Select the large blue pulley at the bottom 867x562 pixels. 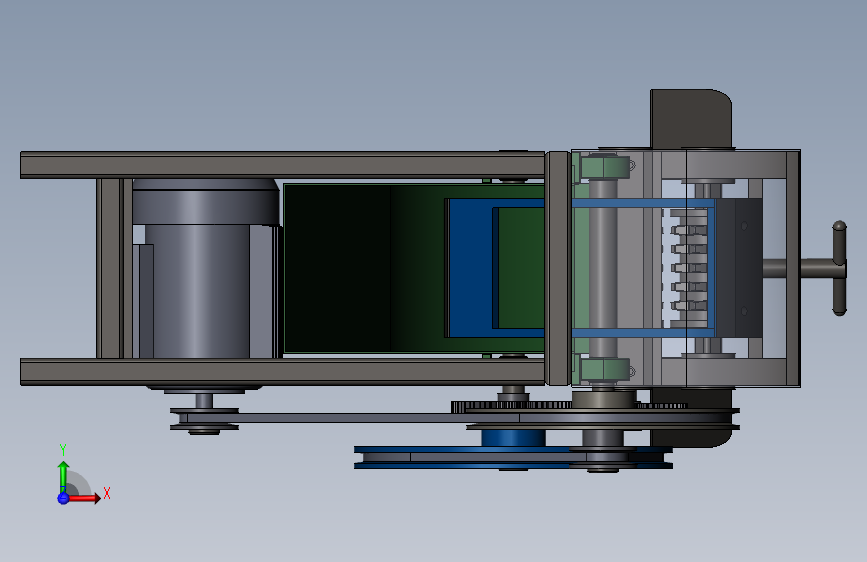[x=513, y=457]
